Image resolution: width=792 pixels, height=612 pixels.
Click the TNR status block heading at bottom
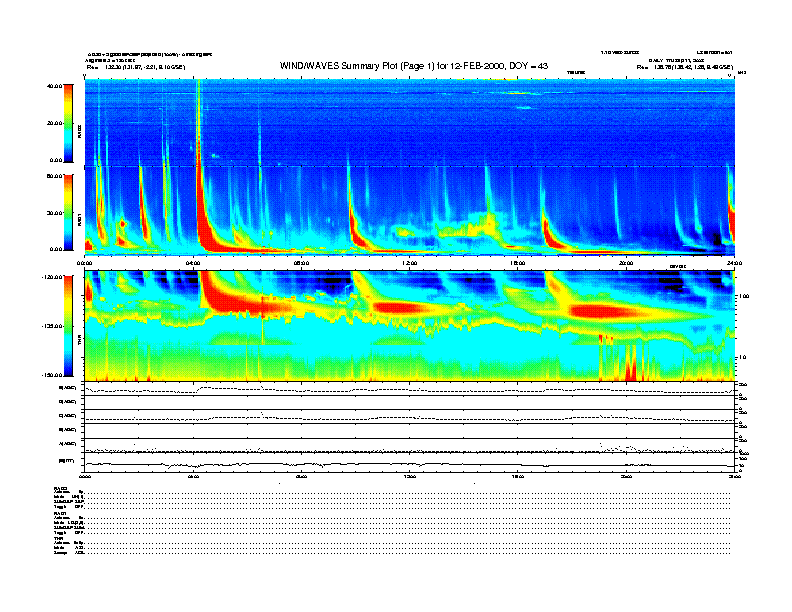coord(58,538)
